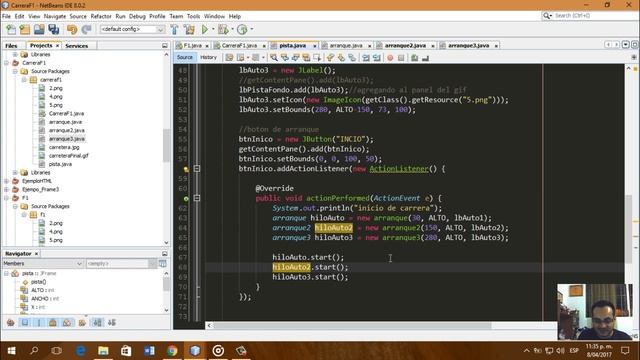Click the Redo toolbar icon
The image size is (640, 360).
click(86, 29)
